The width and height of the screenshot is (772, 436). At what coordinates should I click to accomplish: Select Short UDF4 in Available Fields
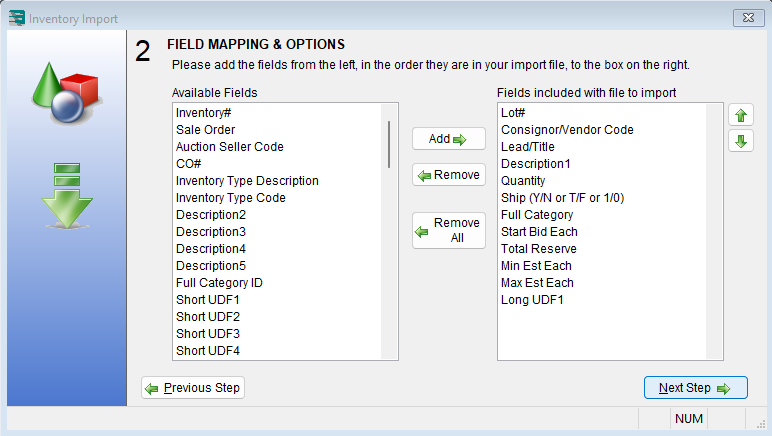[278, 350]
